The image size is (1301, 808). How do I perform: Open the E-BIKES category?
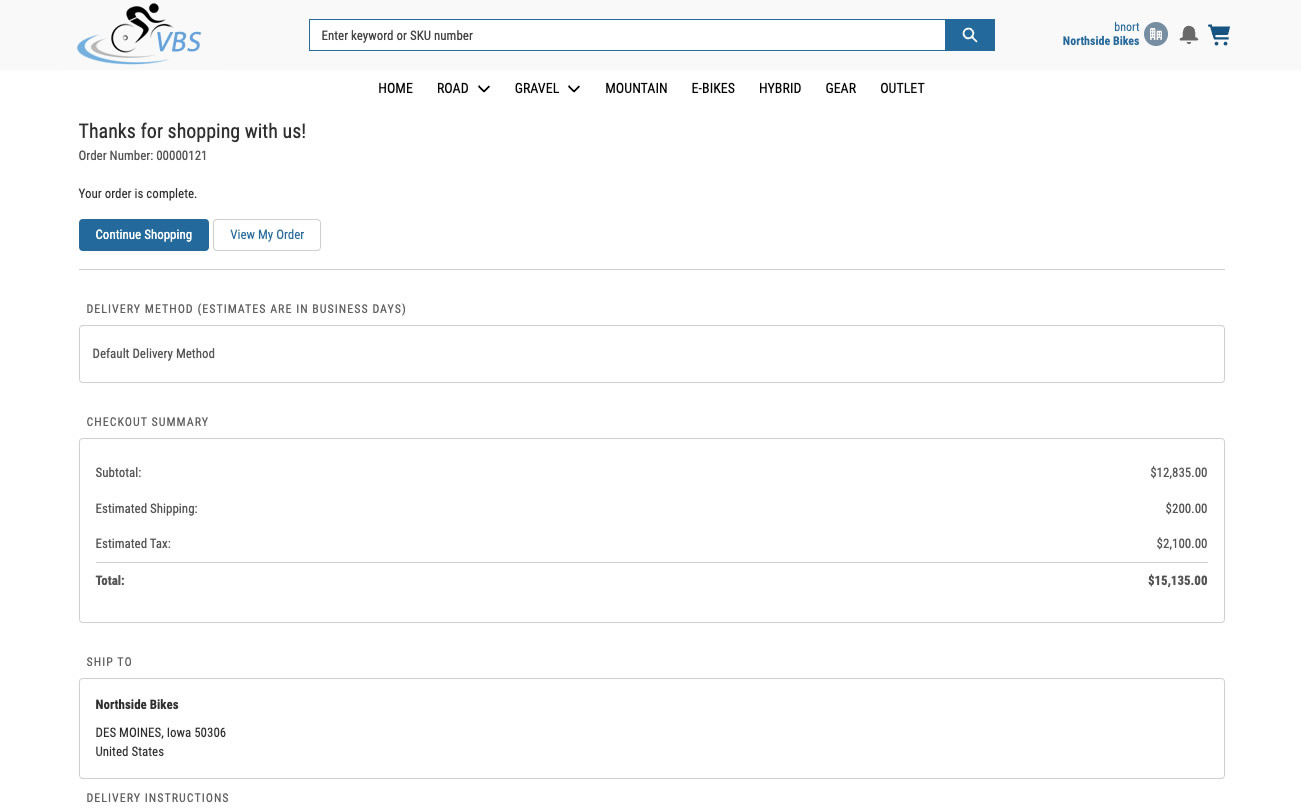[x=713, y=88]
